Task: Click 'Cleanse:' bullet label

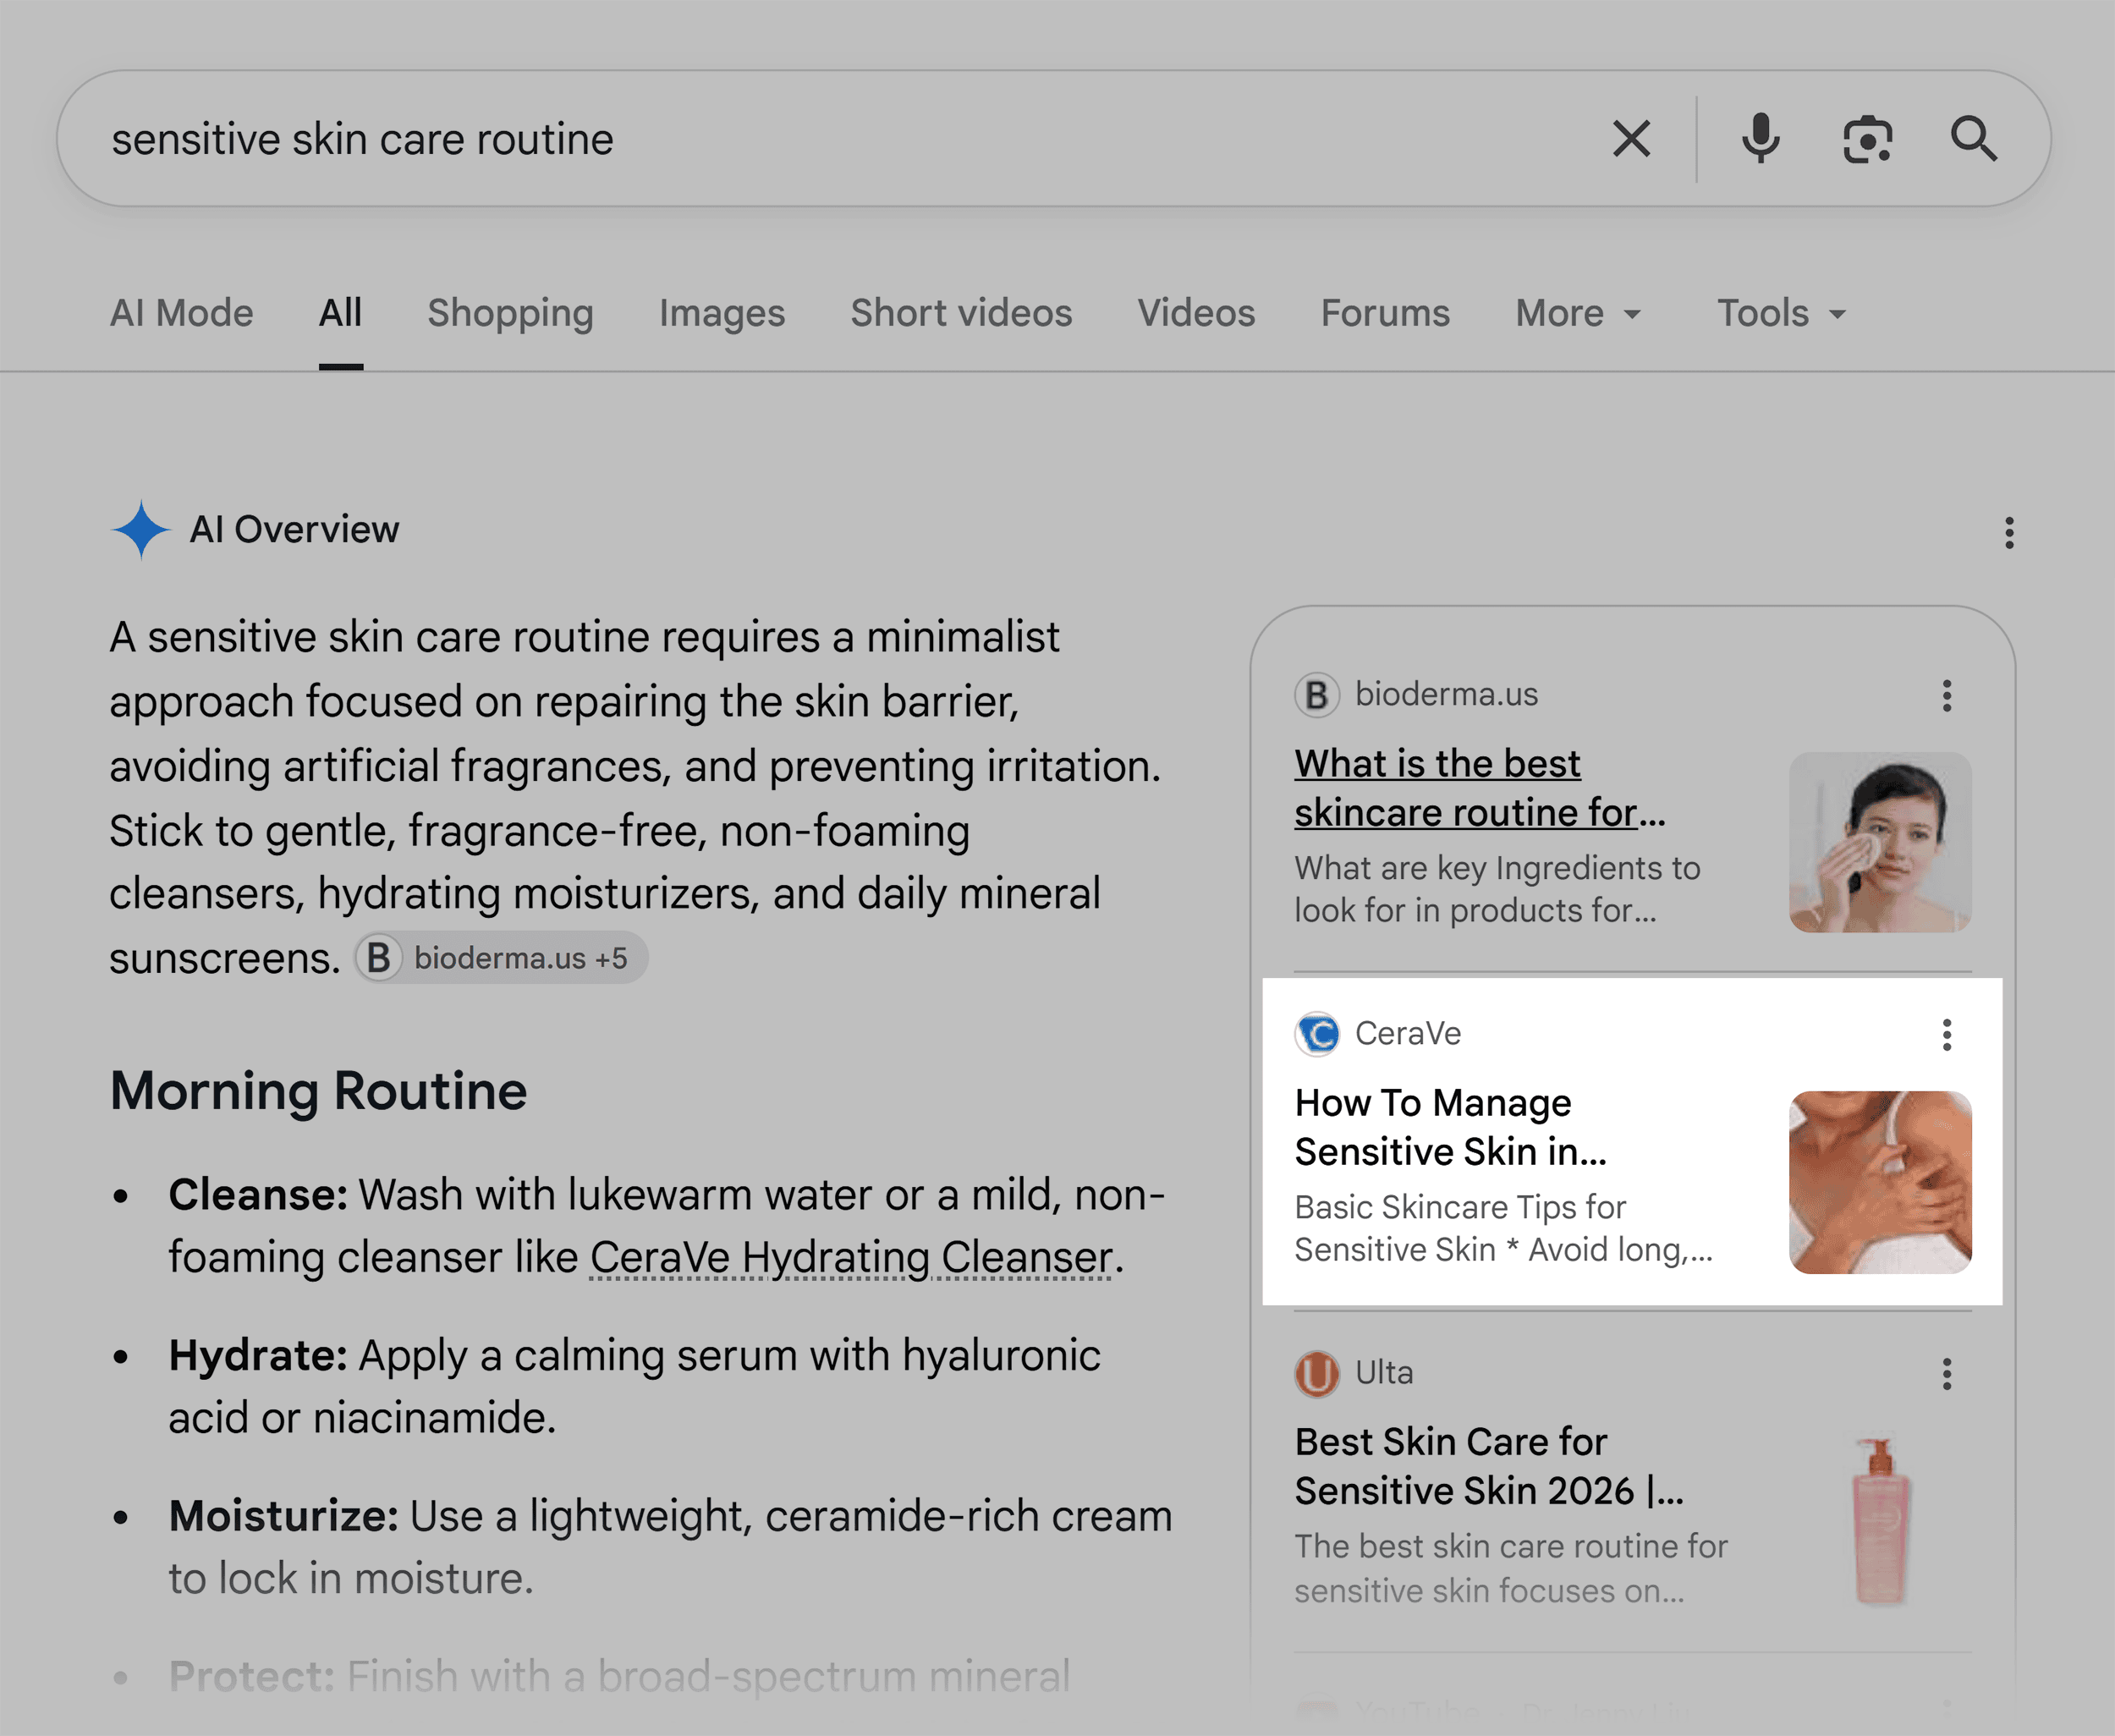Action: pyautogui.click(x=258, y=1194)
